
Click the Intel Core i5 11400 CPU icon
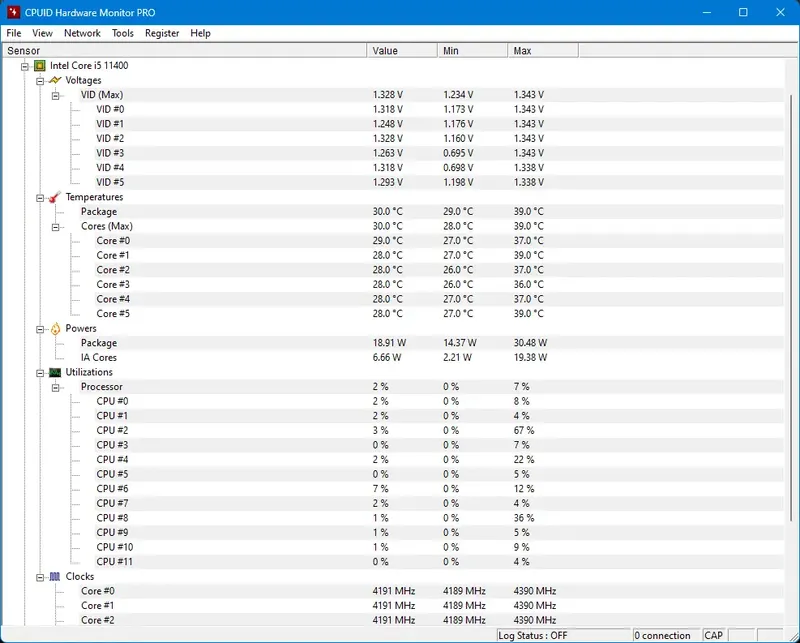tap(39, 66)
